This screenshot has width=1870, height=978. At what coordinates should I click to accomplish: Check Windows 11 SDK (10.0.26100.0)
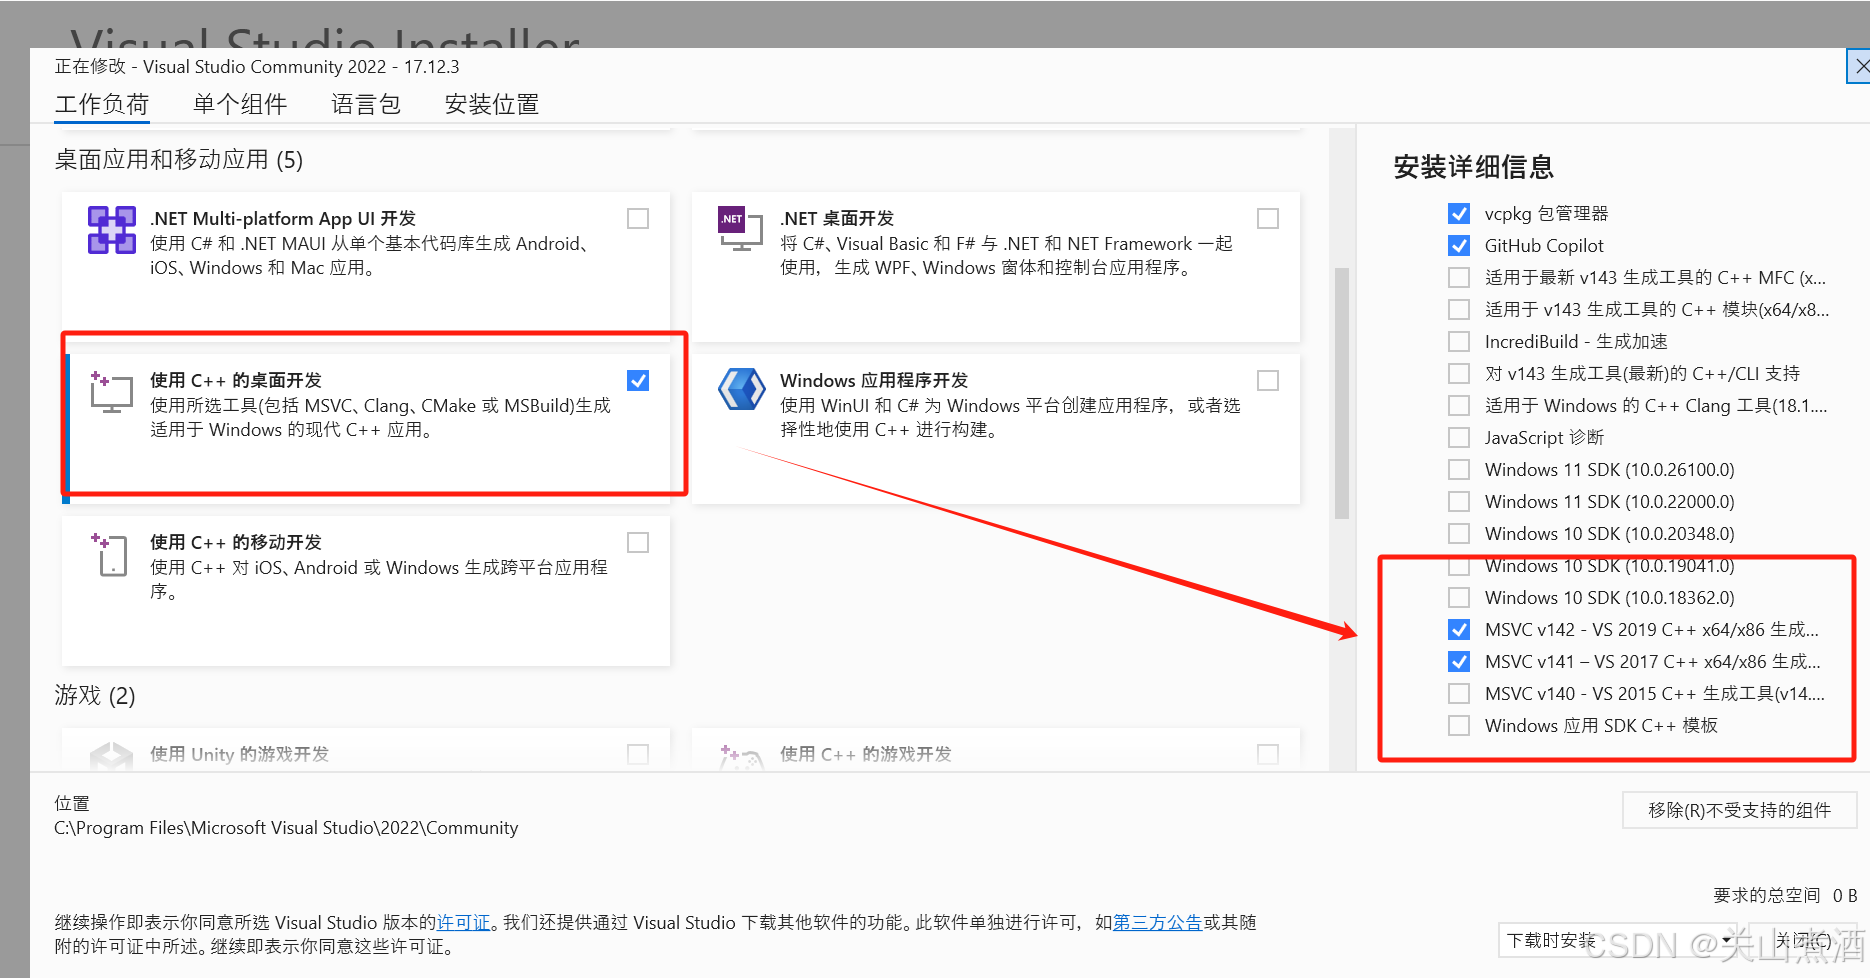(1459, 469)
